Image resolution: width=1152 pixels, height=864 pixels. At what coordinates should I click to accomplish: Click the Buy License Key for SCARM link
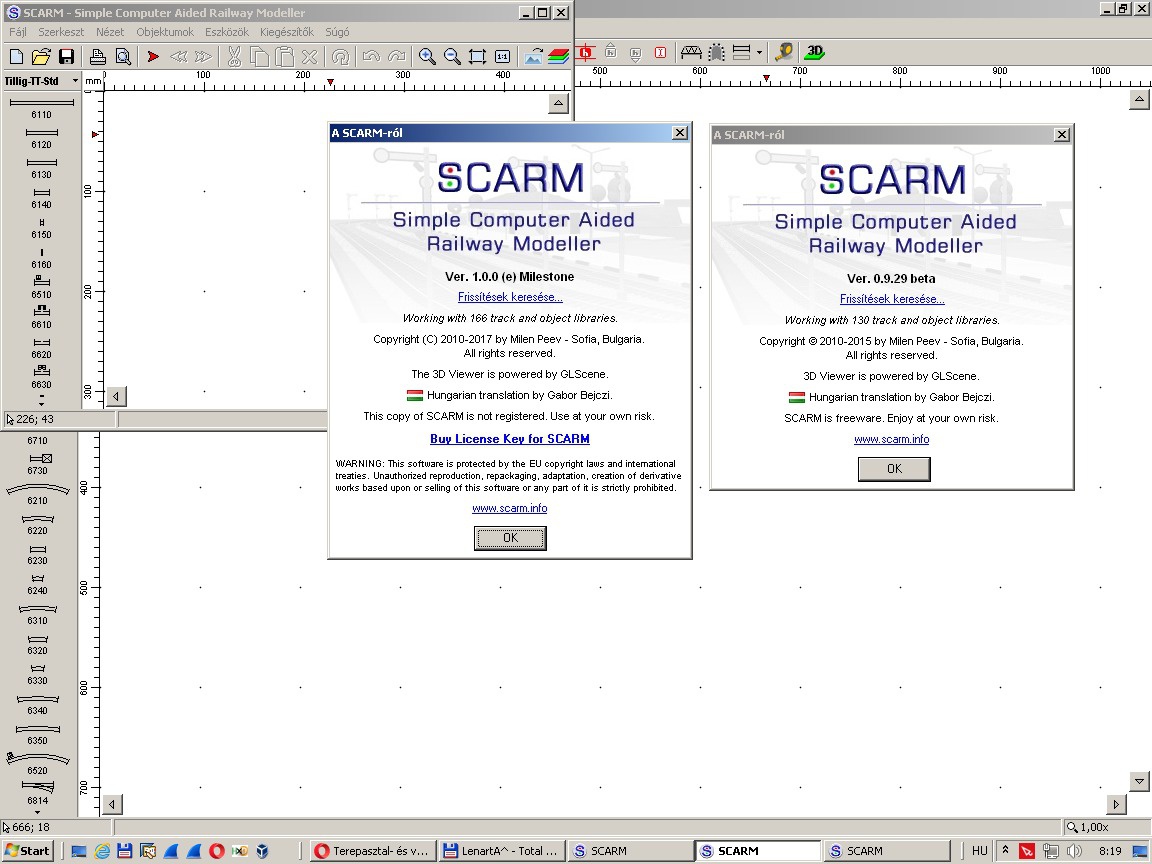pos(510,439)
